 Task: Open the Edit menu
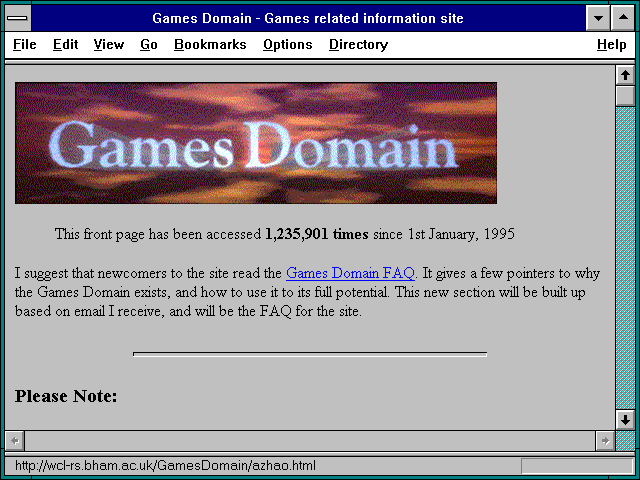coord(65,44)
